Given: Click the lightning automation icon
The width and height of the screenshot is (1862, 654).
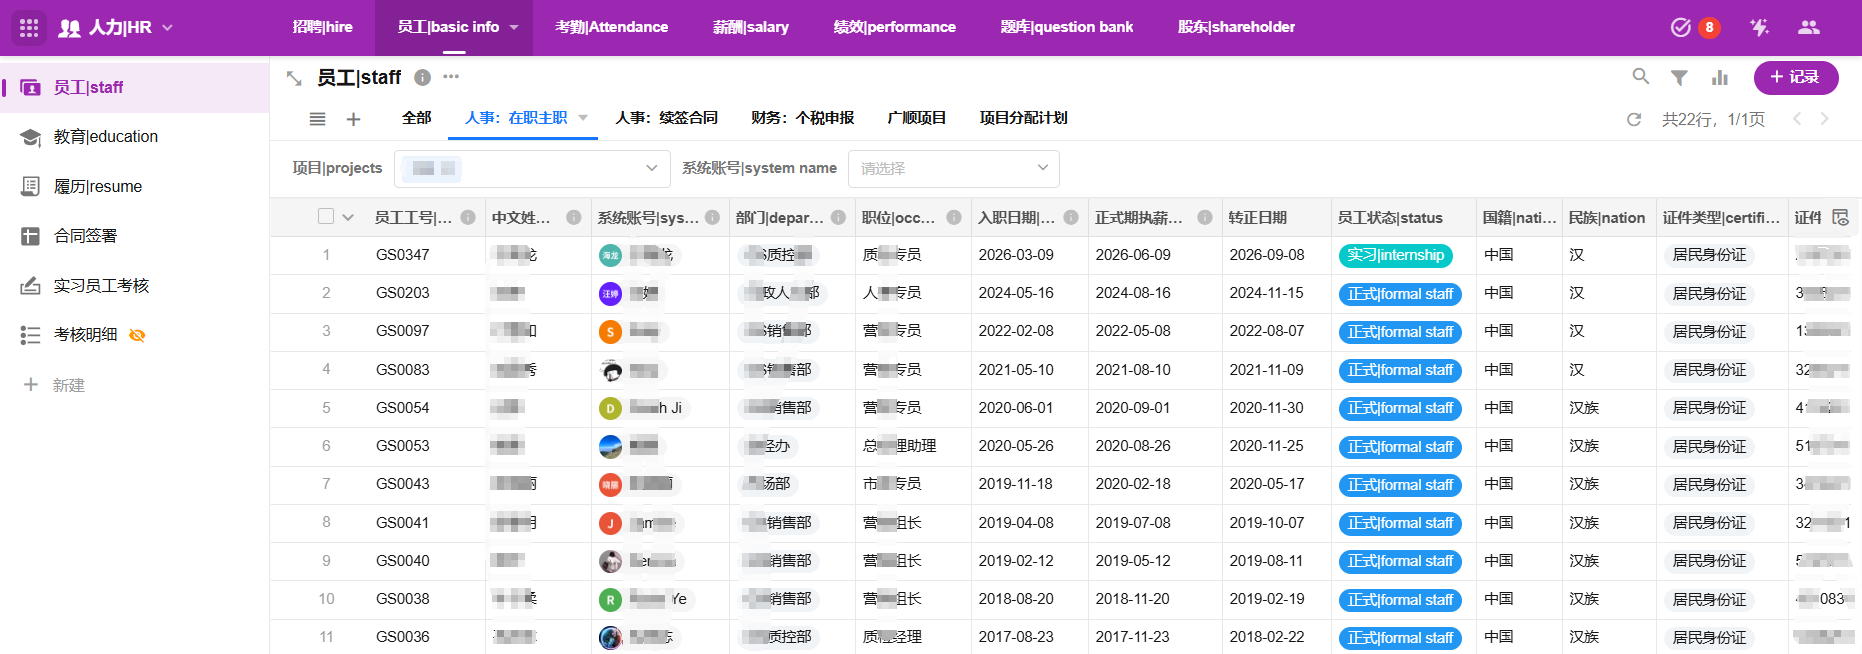Looking at the screenshot, I should coord(1759,27).
